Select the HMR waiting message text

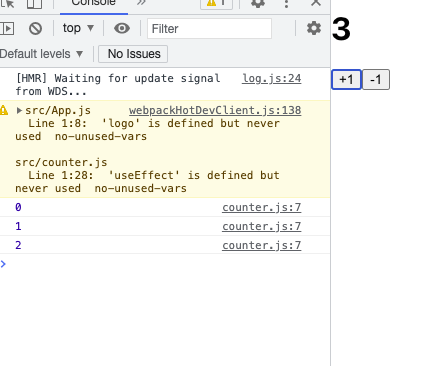118,85
